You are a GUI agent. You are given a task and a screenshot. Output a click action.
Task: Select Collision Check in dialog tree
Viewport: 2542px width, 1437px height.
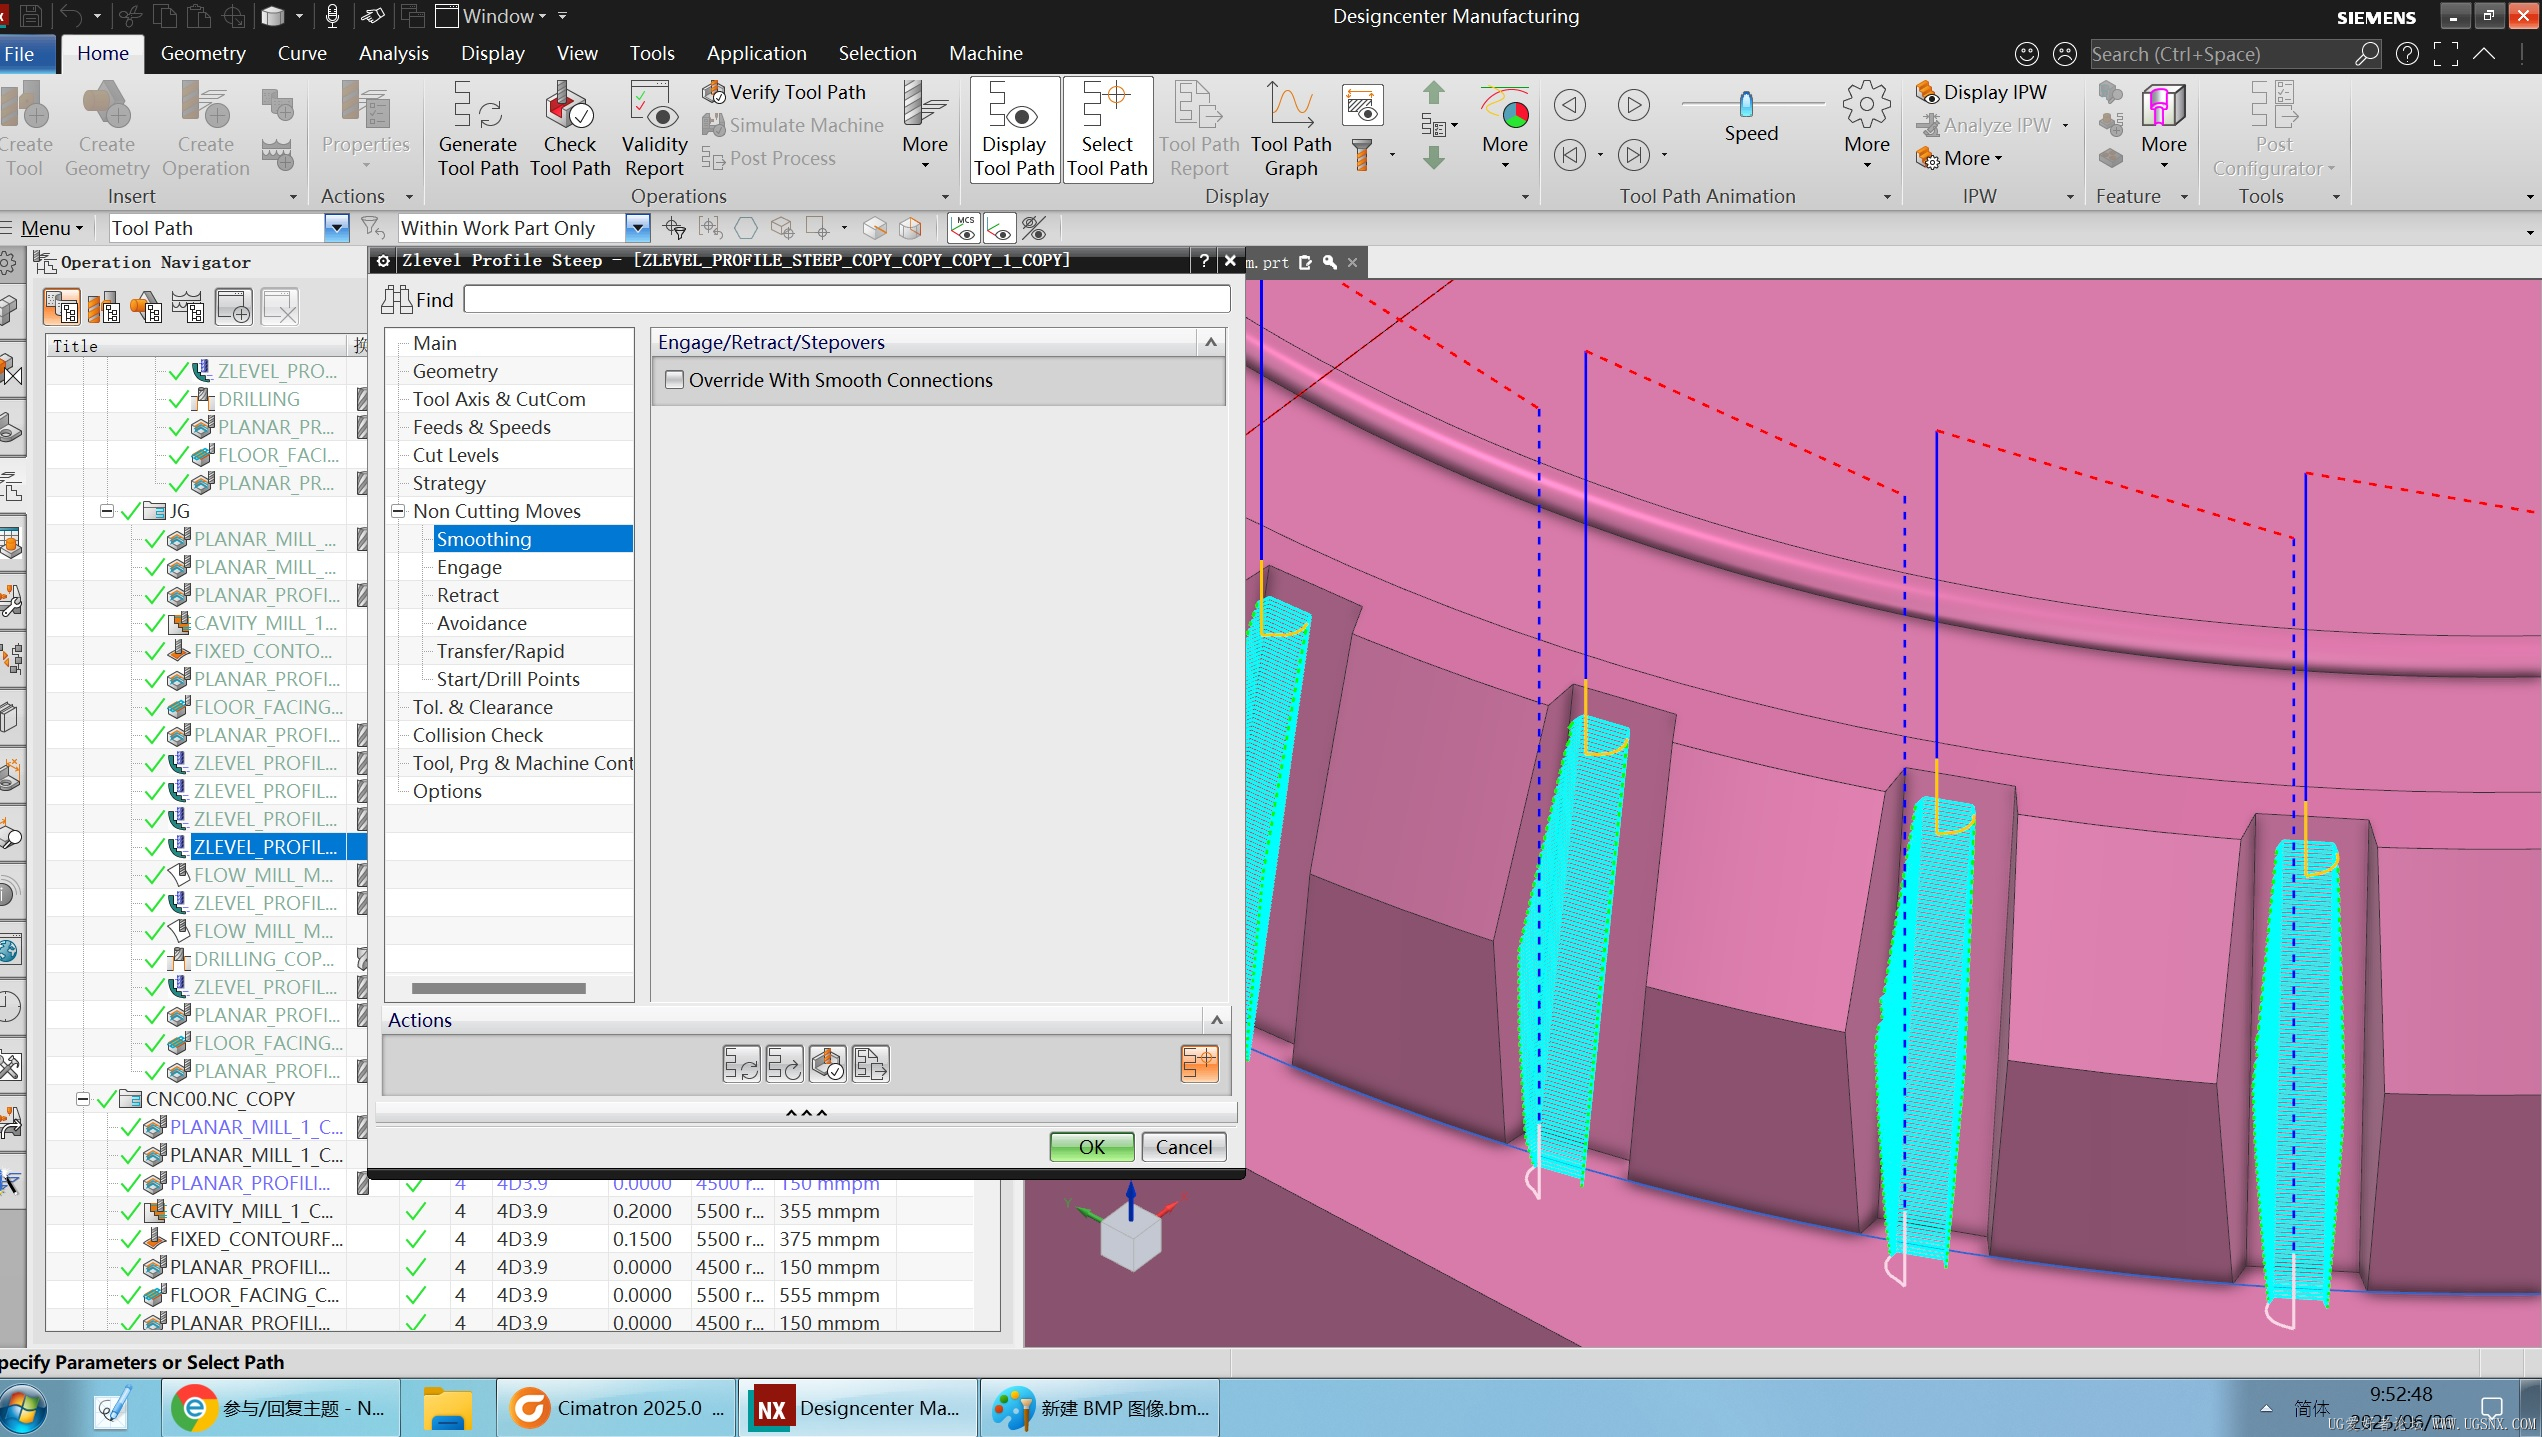point(478,735)
